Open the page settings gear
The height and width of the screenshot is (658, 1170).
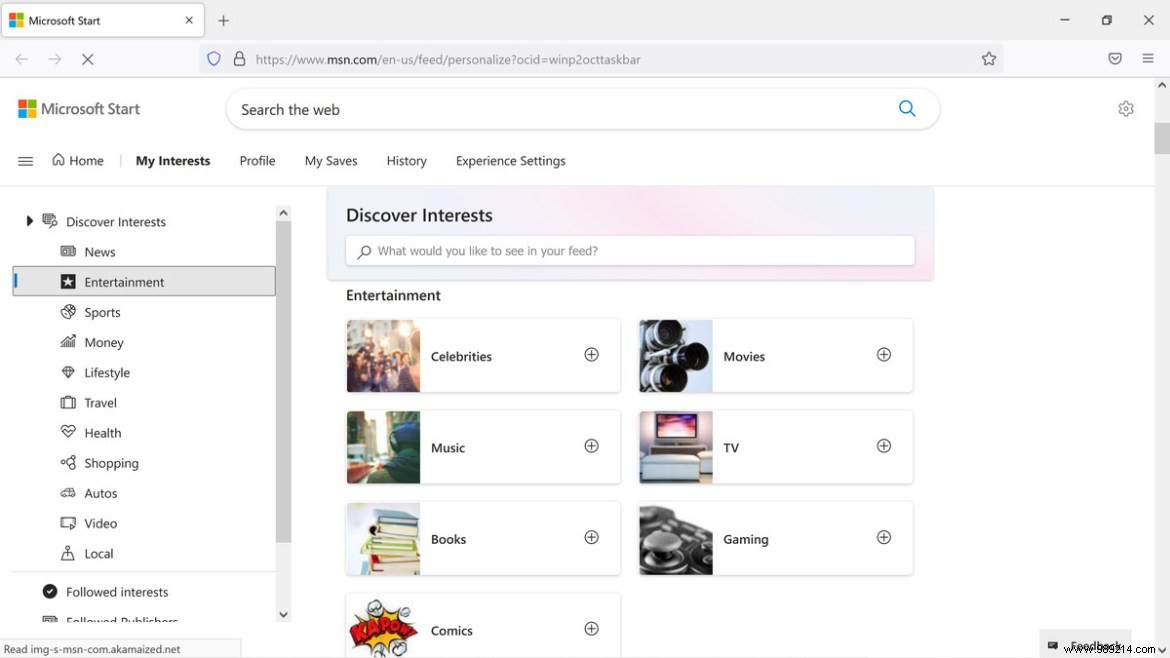1126,108
